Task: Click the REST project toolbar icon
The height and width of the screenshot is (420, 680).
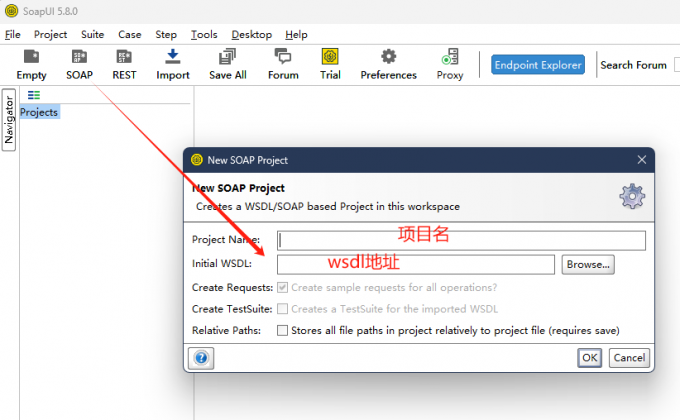Action: [124, 65]
